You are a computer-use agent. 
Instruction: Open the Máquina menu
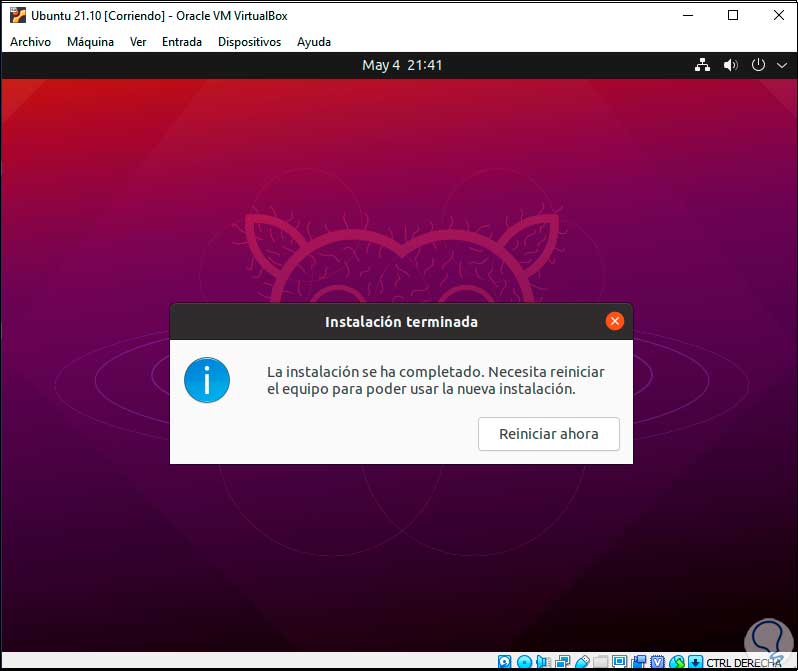(90, 42)
